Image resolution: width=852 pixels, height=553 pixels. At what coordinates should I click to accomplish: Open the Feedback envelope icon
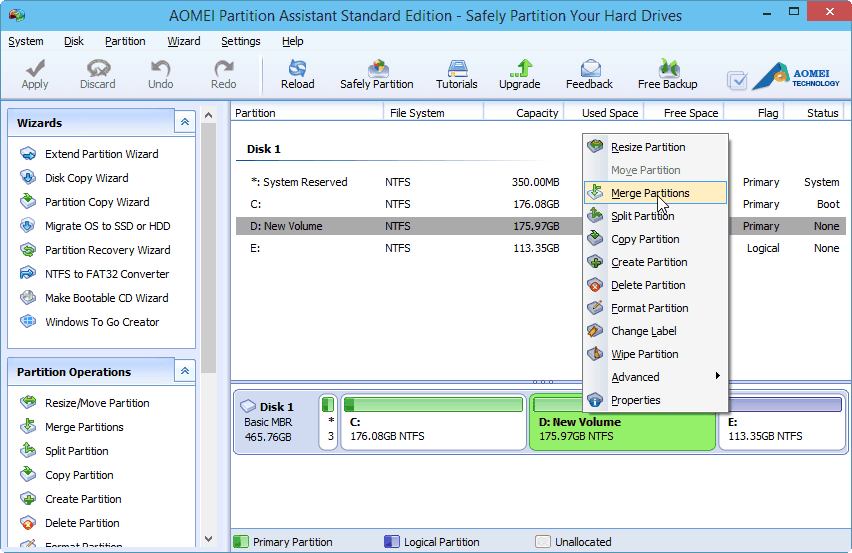point(590,68)
